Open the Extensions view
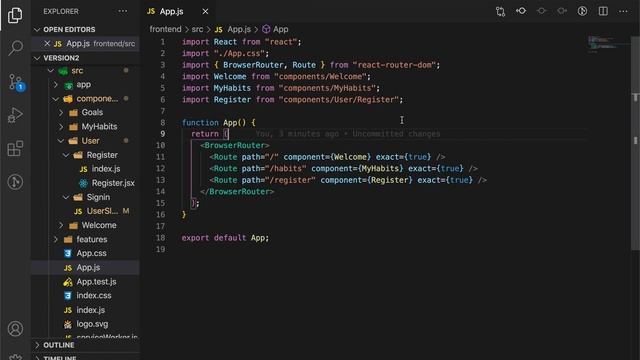 coord(15,149)
